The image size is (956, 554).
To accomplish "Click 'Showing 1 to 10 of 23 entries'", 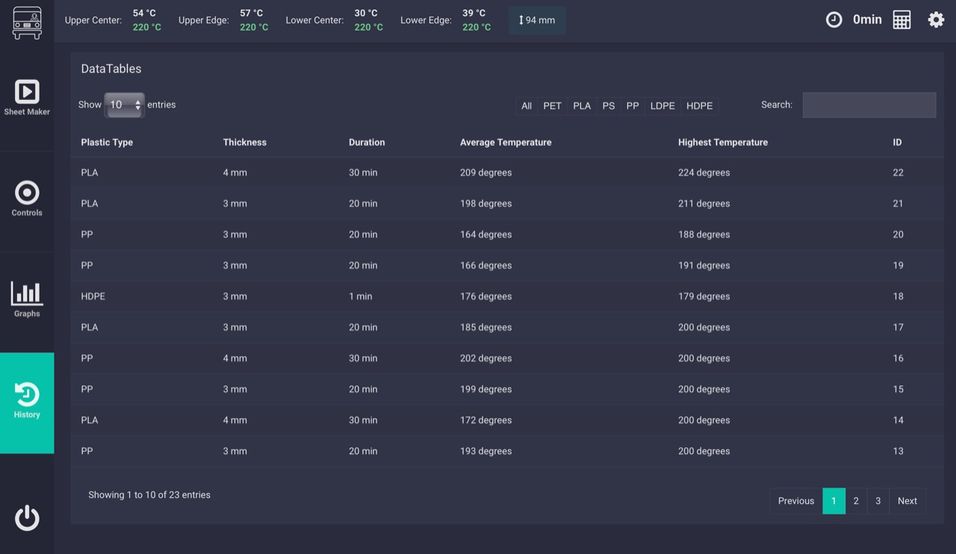I will [149, 495].
